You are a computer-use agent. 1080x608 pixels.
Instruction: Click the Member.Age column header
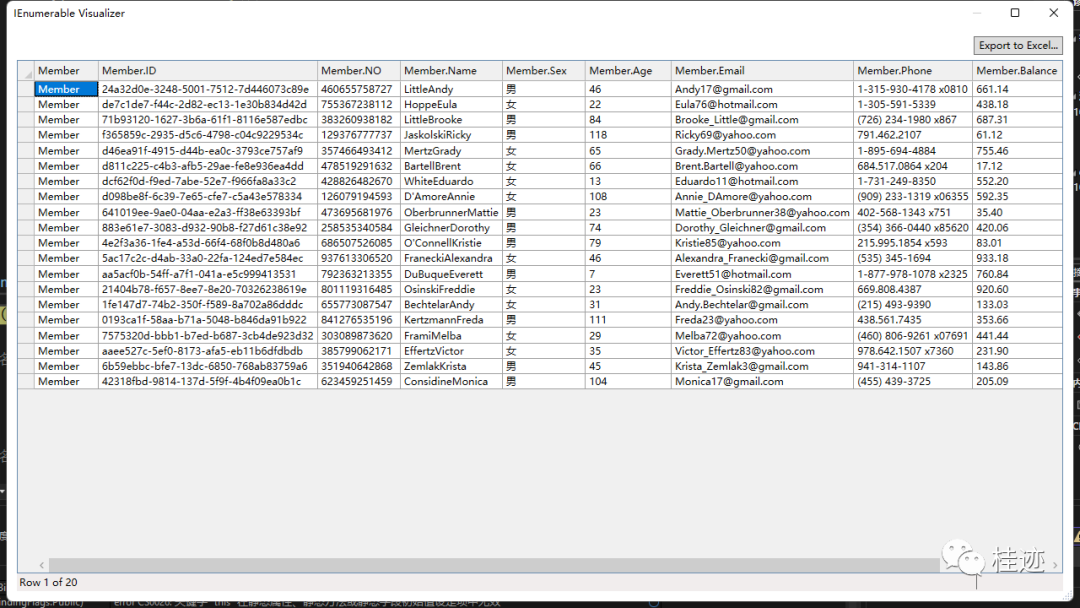pyautogui.click(x=628, y=70)
